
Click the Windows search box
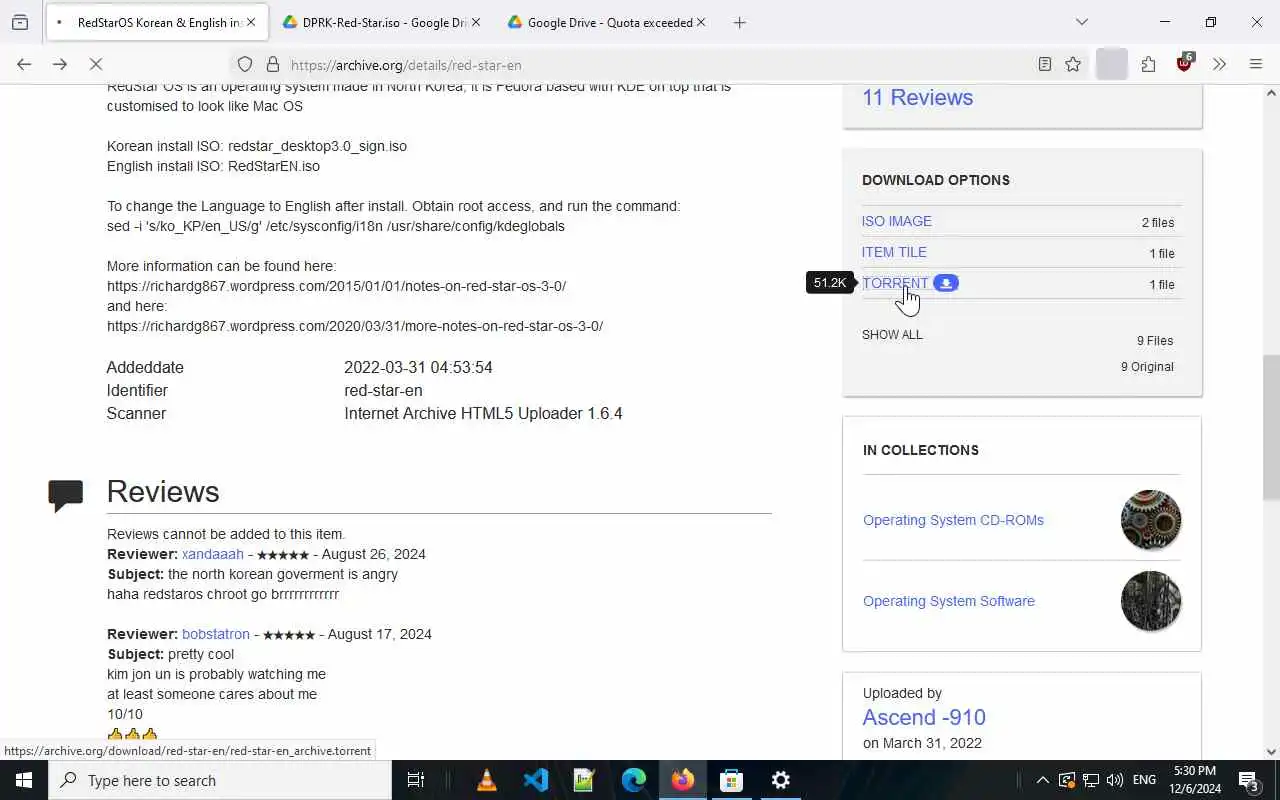click(220, 780)
